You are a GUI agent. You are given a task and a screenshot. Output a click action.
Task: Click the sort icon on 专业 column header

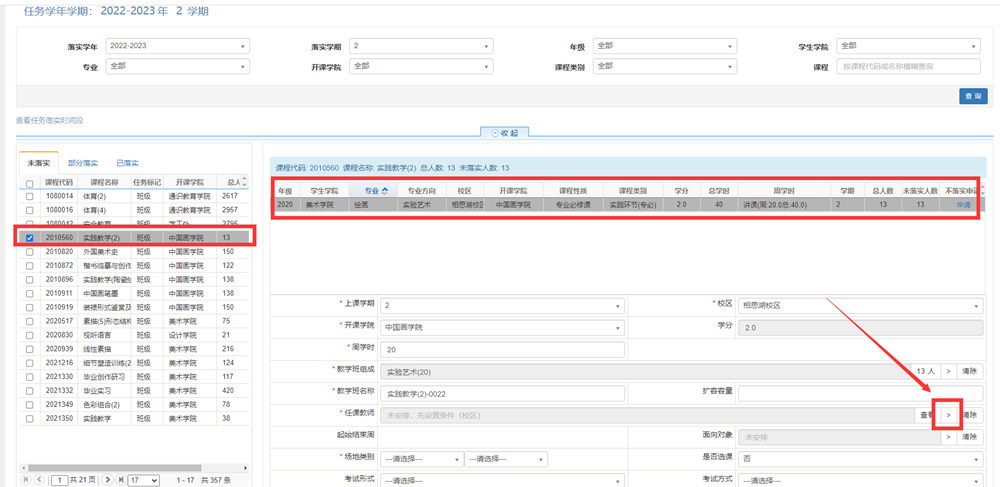click(386, 190)
